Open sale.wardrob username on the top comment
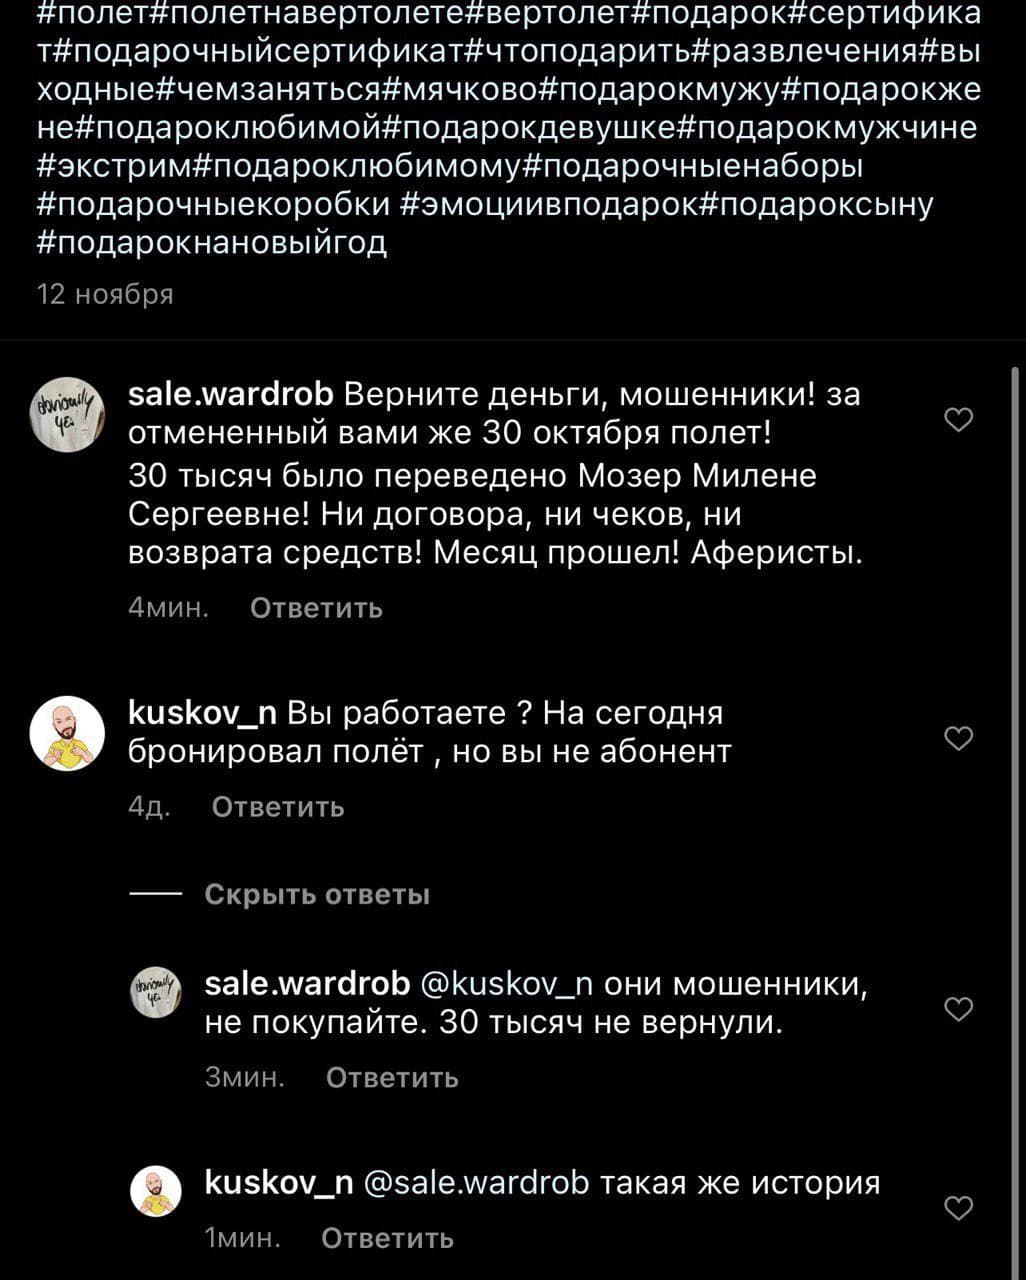This screenshot has width=1026, height=1280. 231,395
